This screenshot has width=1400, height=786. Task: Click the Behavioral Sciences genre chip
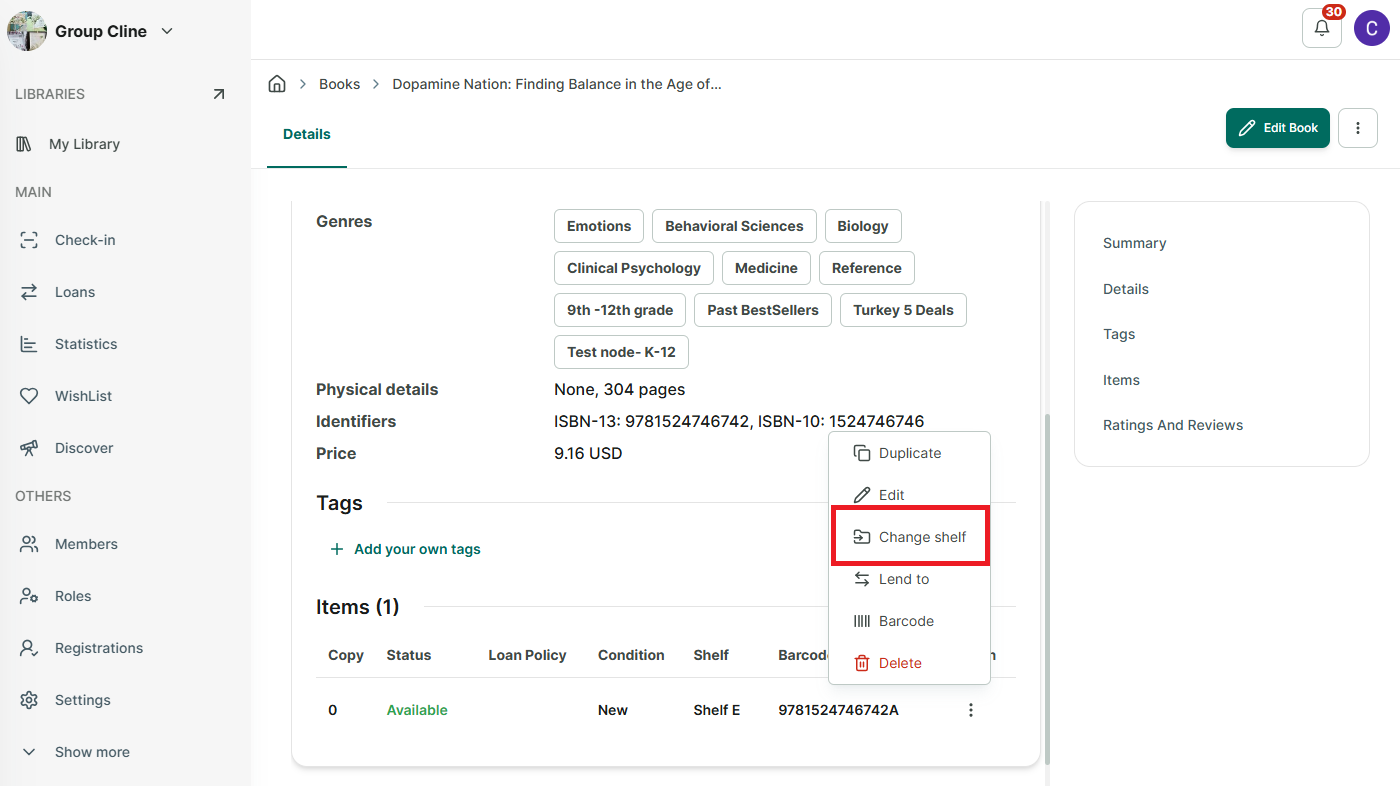point(734,226)
